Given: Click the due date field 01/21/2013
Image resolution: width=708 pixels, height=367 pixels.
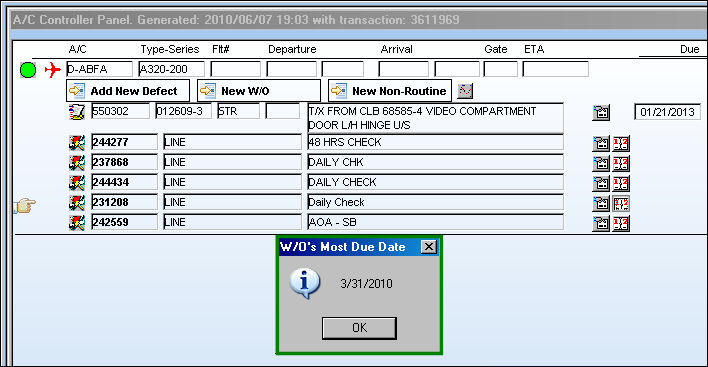Looking at the screenshot, I should [667, 112].
